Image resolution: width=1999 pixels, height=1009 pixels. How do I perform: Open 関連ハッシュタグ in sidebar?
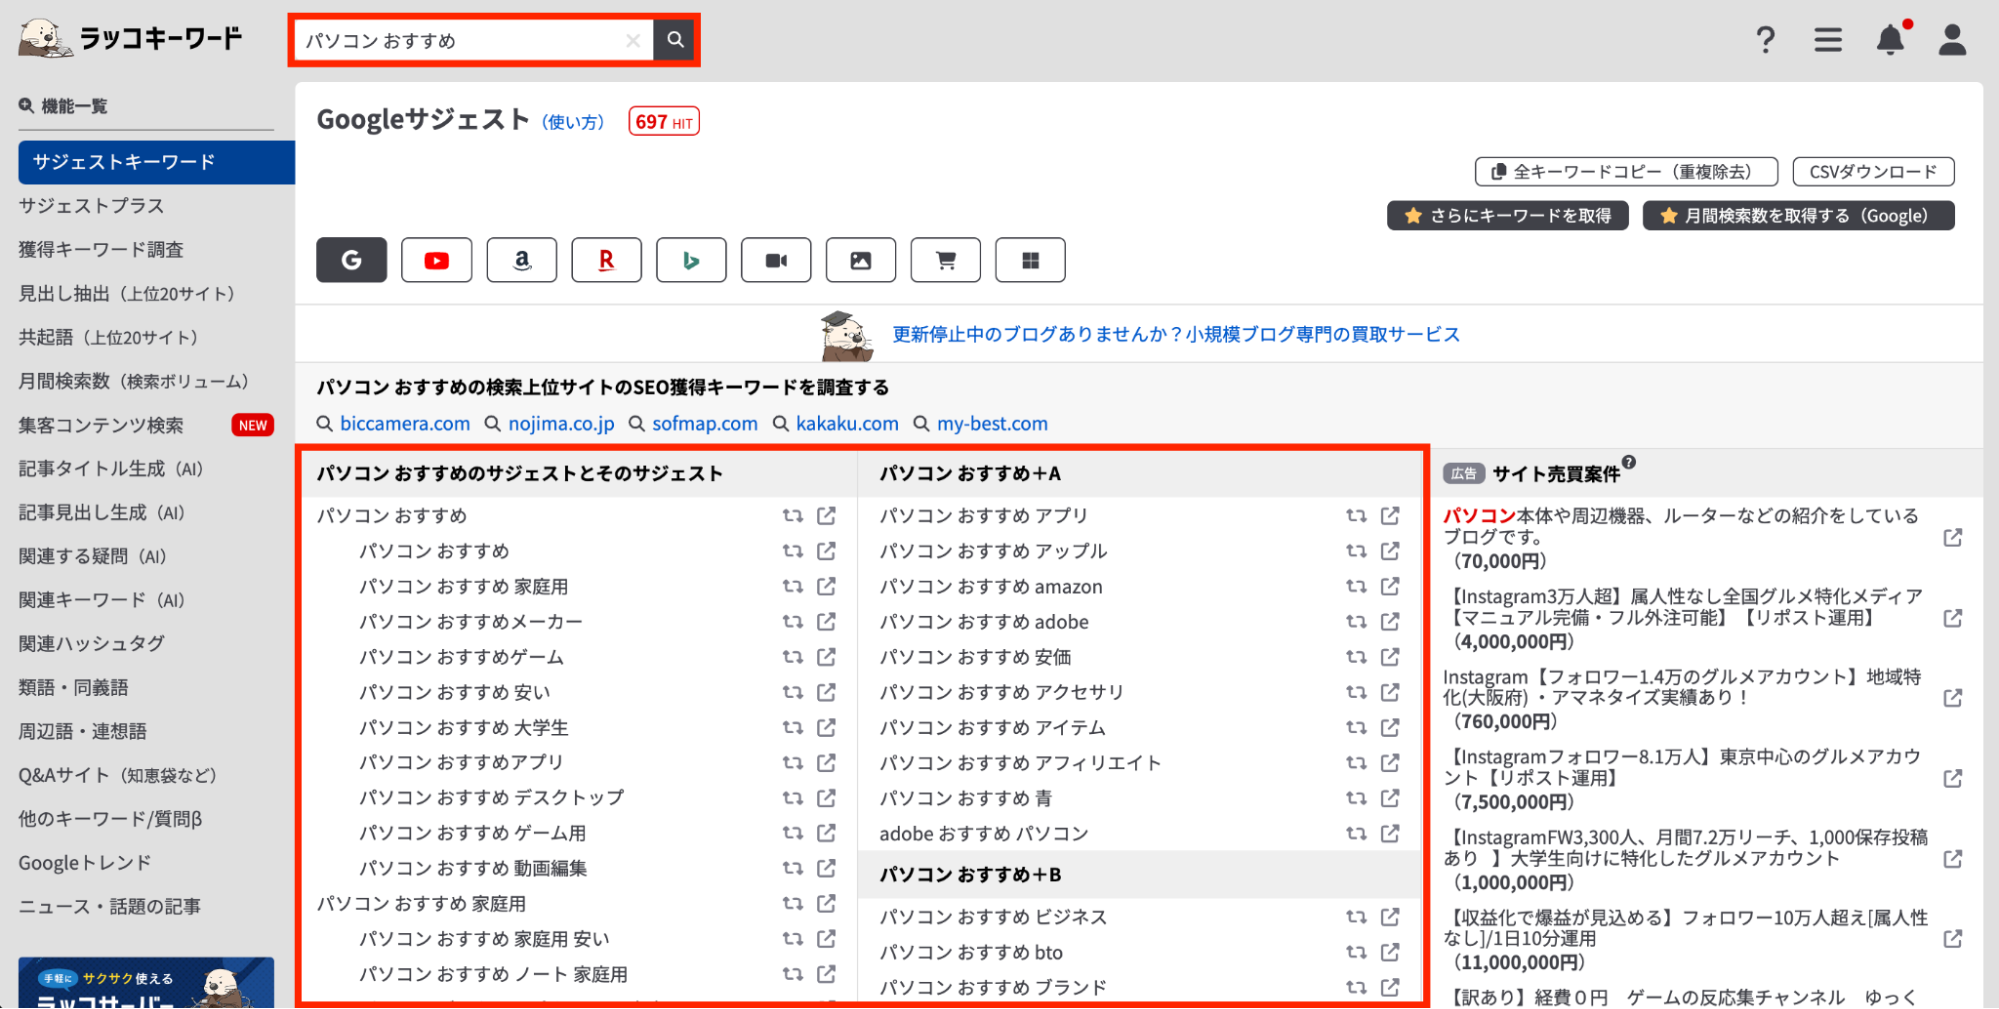[91, 644]
